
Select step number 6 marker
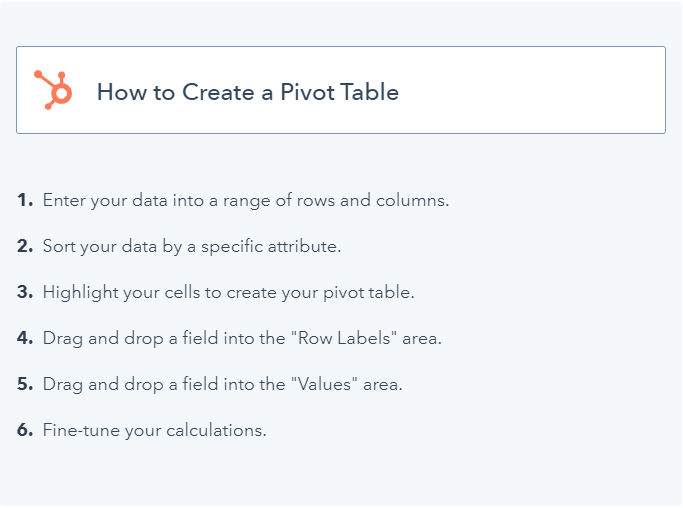click(25, 430)
